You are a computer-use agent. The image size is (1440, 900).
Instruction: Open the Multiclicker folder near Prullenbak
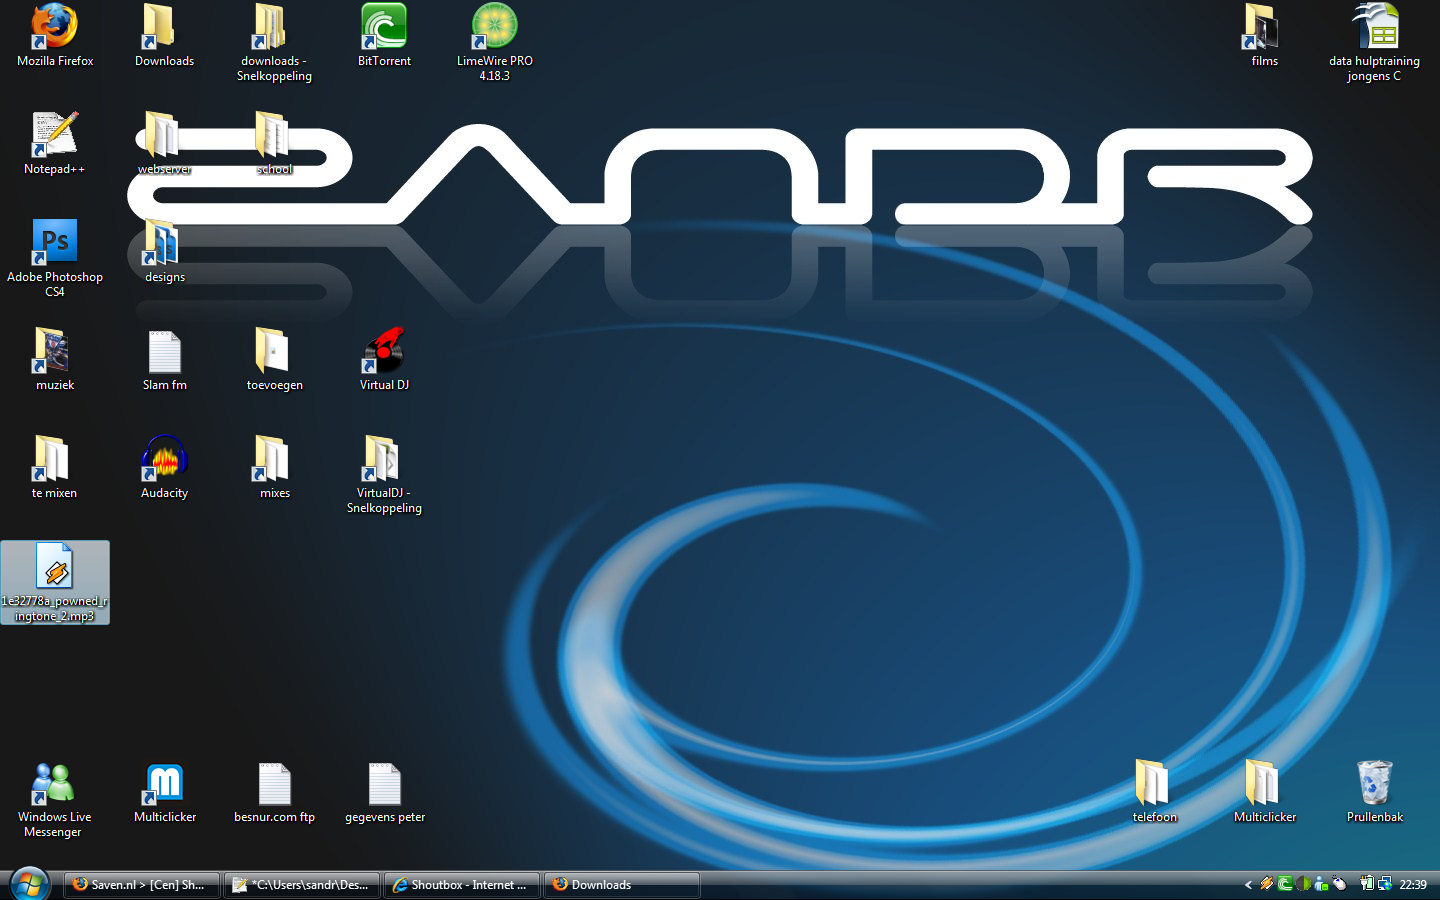1264,793
